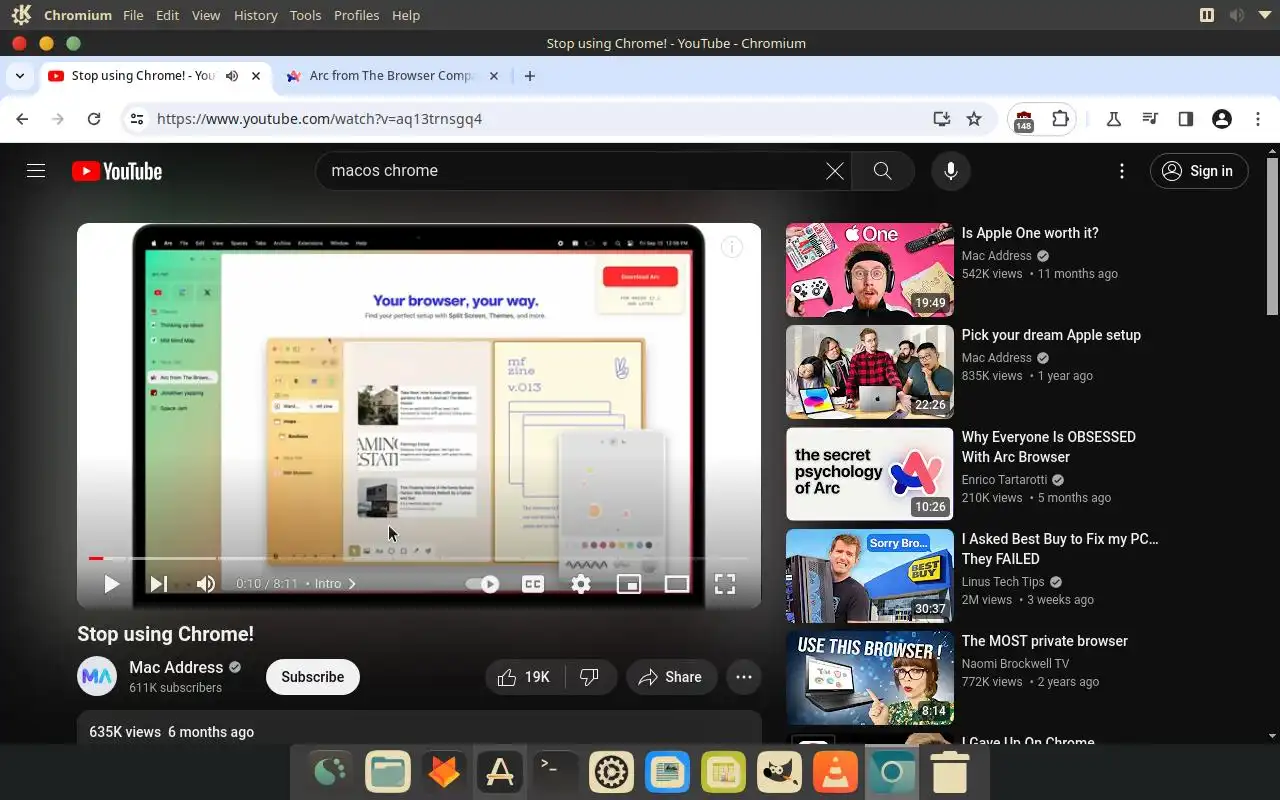Start voice search with the microphone
Screen dimensions: 1280x800
[x=951, y=171]
